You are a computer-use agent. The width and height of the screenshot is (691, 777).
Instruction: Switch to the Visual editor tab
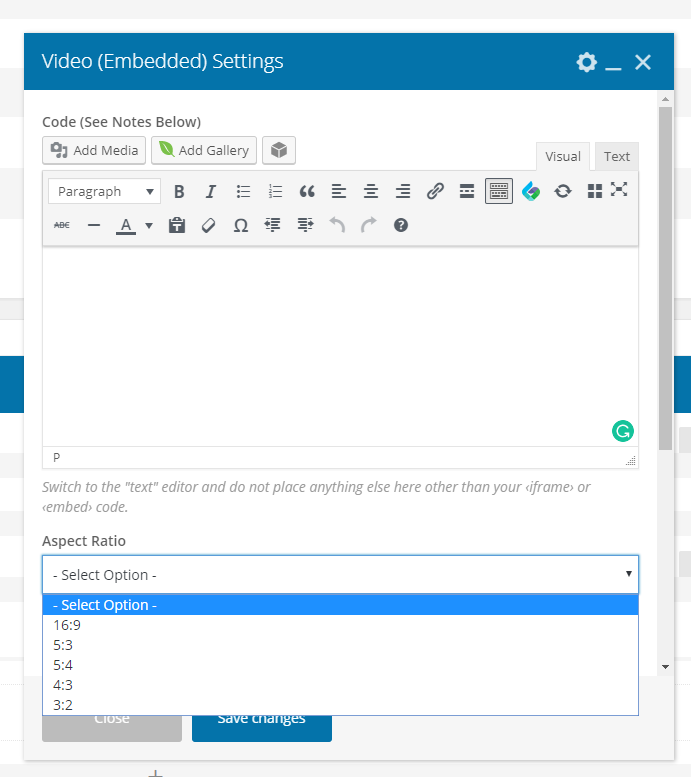pos(563,157)
